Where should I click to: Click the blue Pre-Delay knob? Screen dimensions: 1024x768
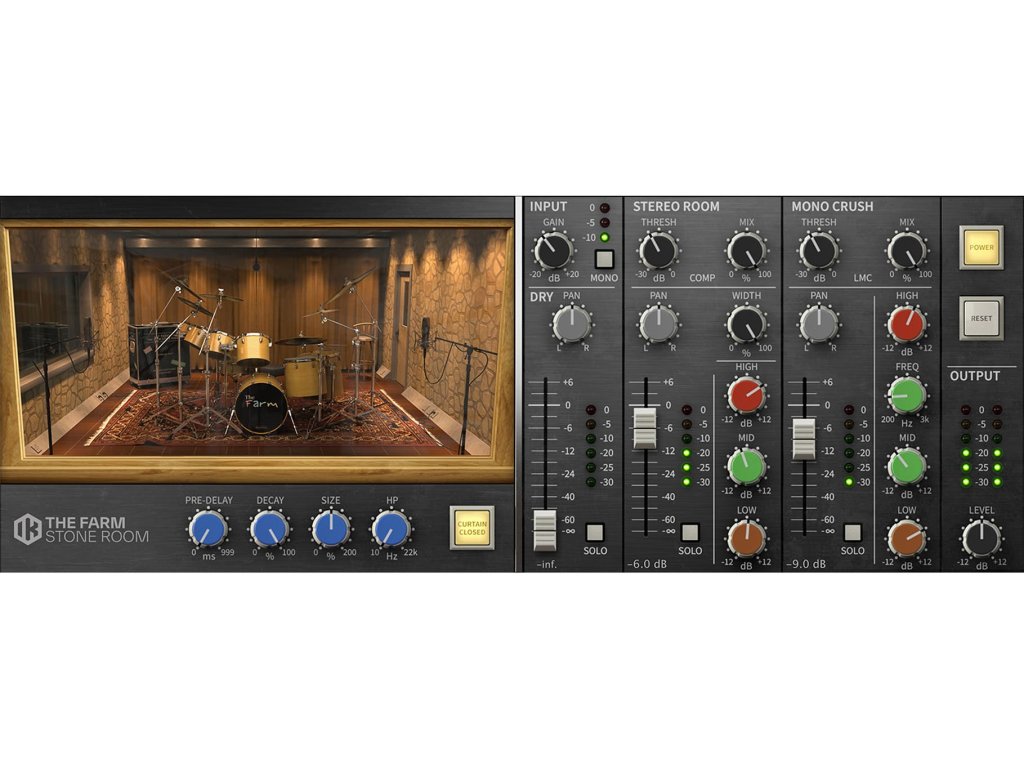207,528
